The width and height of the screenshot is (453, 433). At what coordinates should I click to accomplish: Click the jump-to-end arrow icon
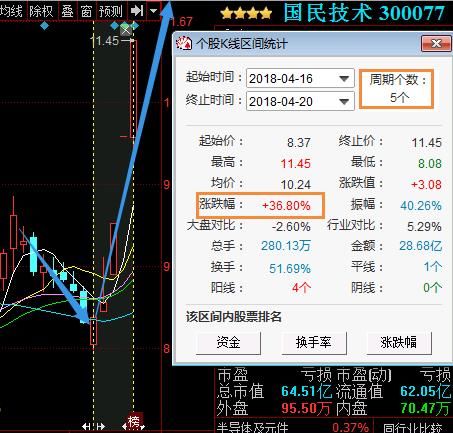coord(137,11)
